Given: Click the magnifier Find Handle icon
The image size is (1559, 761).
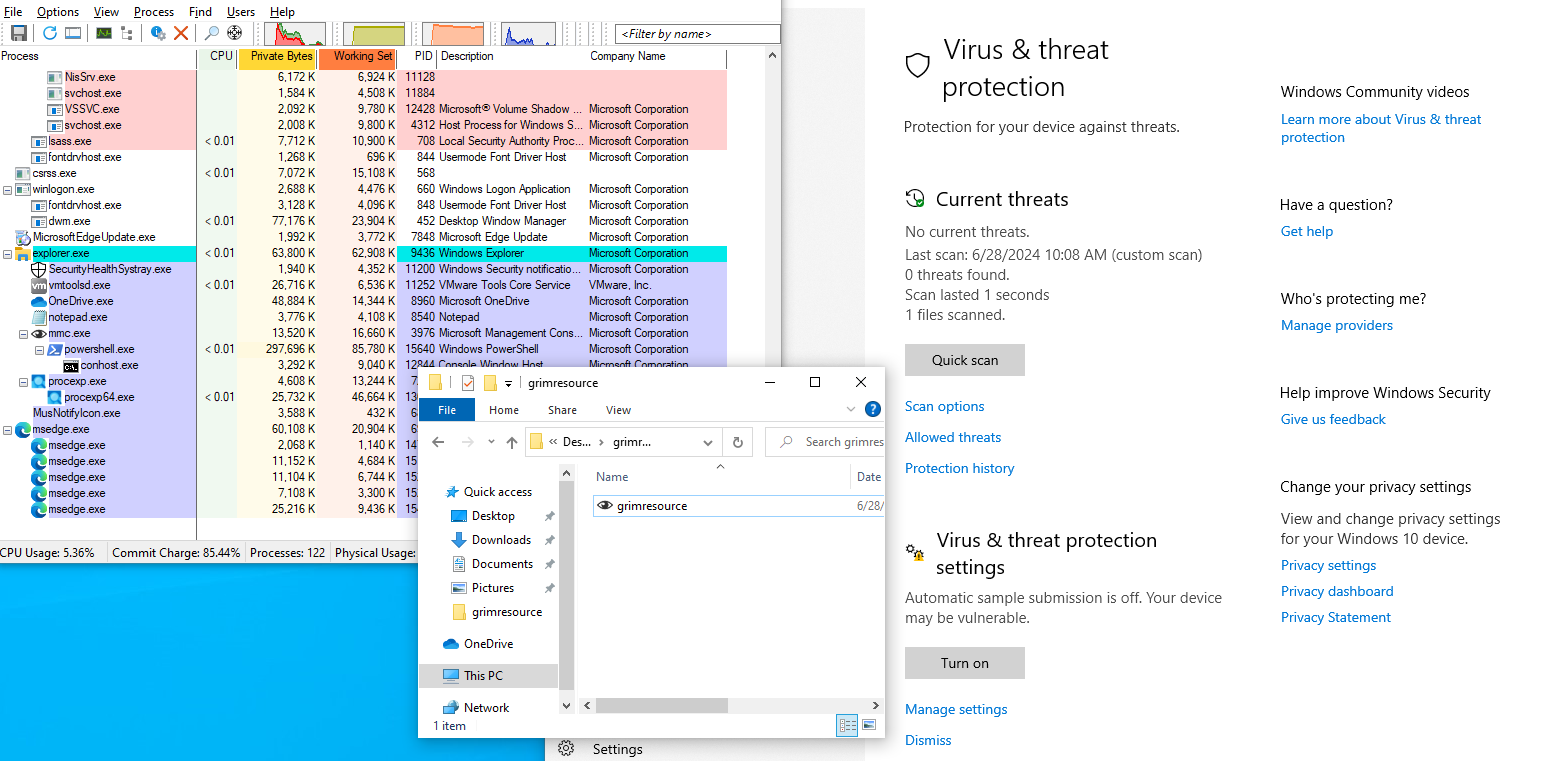Looking at the screenshot, I should [212, 33].
